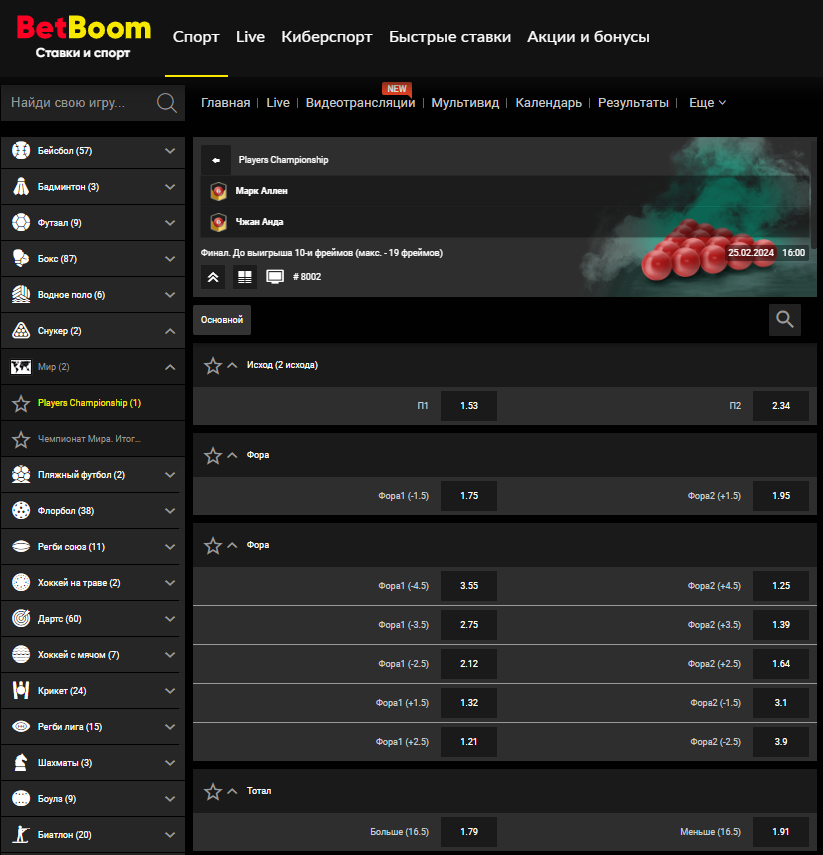Expand the Бокс (87) chevron
The width and height of the screenshot is (823, 855).
[x=170, y=258]
